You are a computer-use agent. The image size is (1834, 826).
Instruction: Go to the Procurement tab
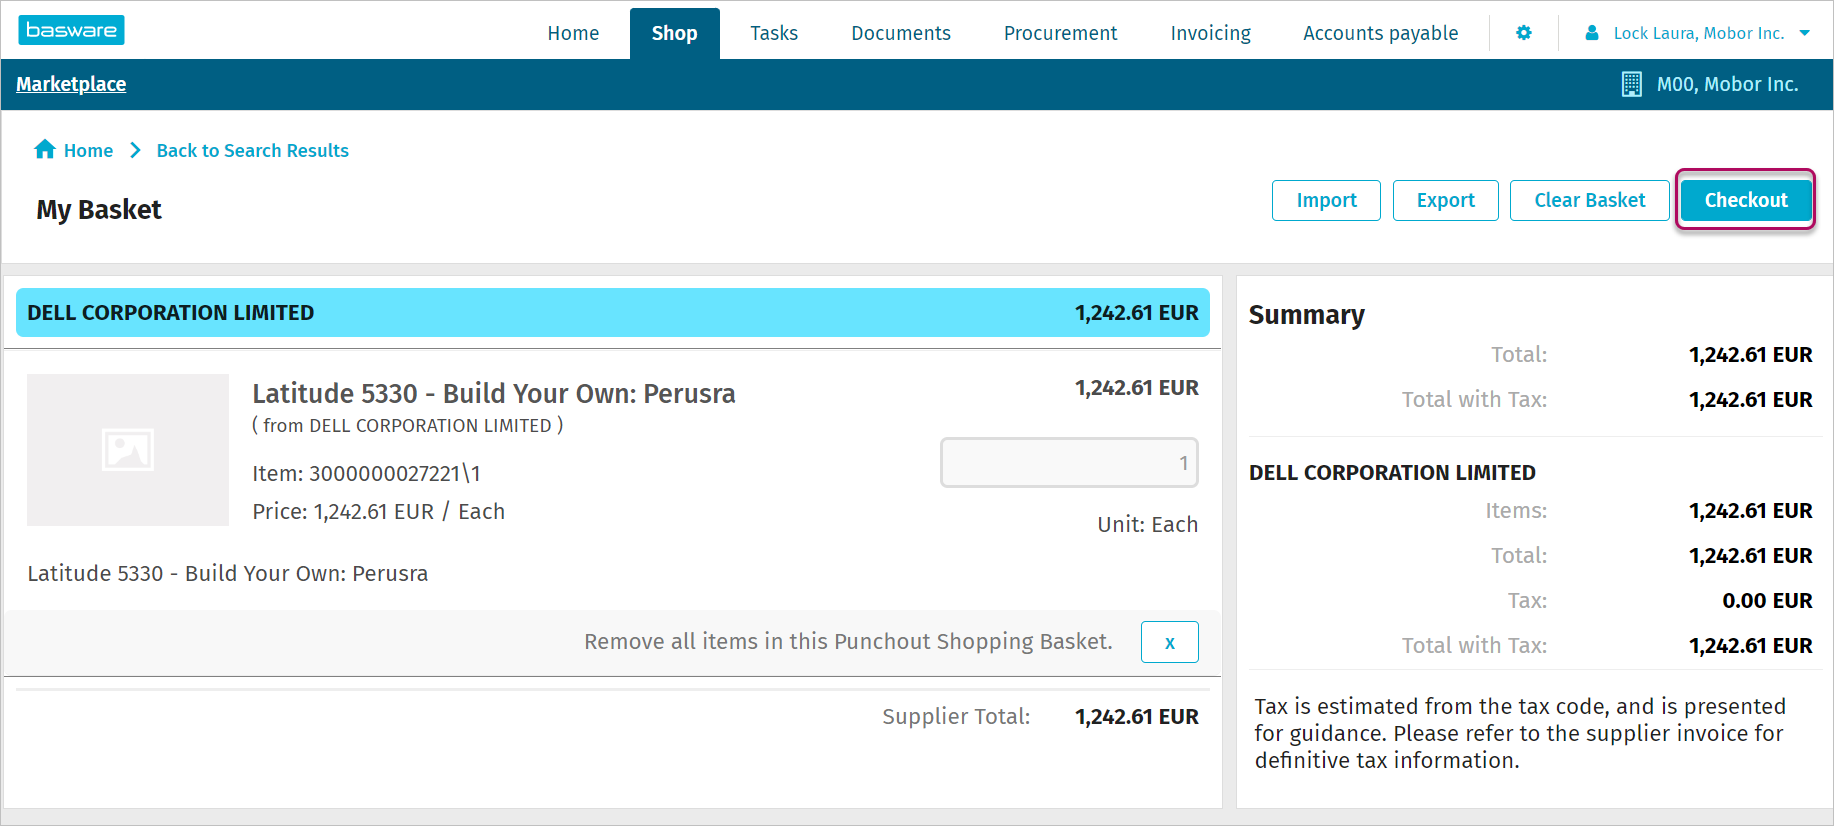click(1061, 33)
